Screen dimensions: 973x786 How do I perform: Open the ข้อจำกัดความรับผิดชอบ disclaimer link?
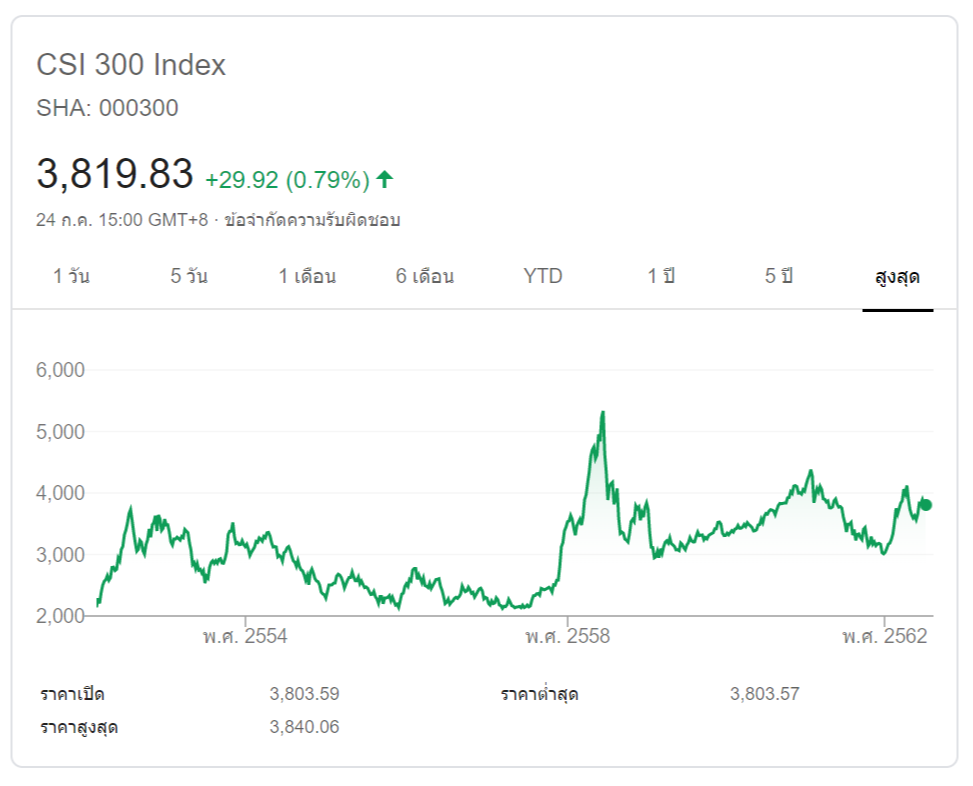click(313, 220)
